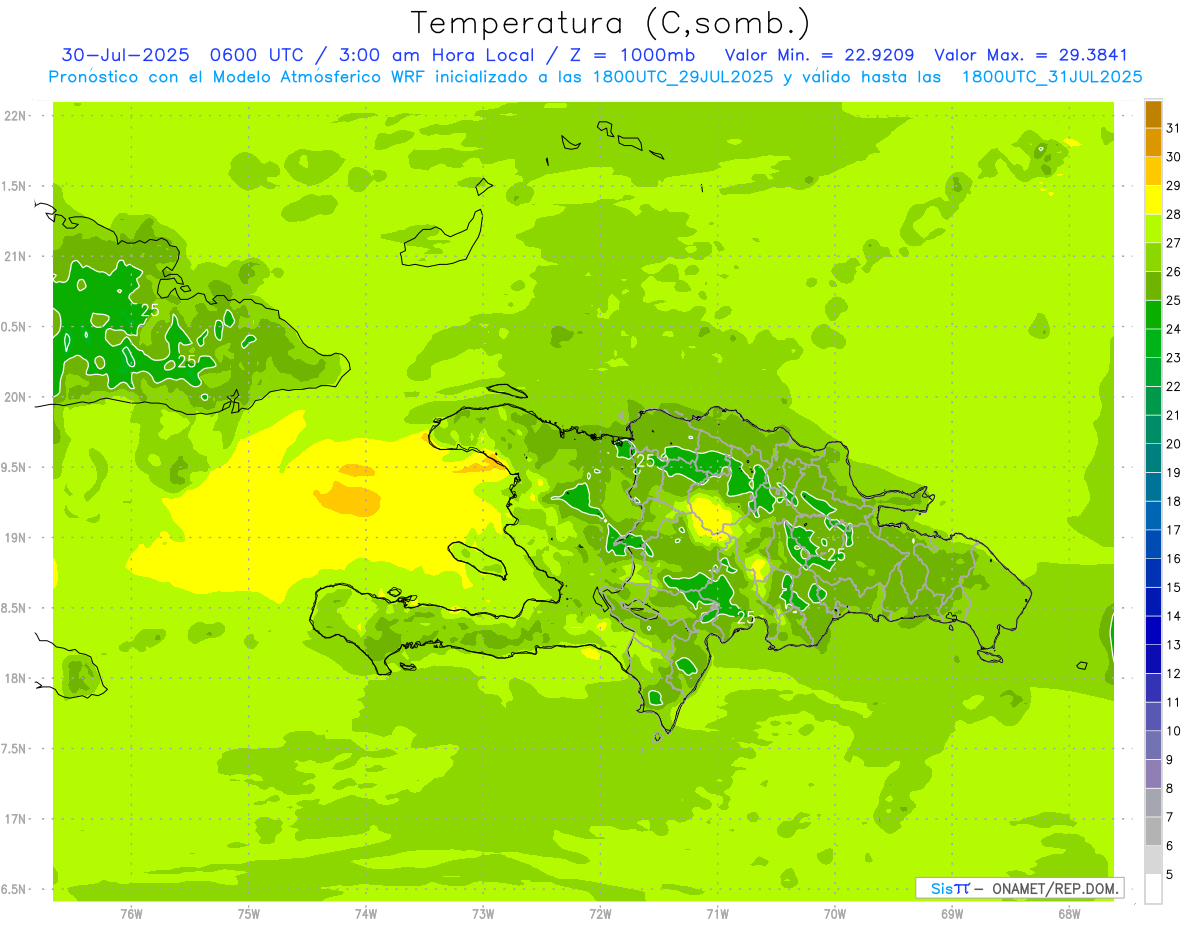Click the 'Valor Max. = 29.3841' value
Viewport: 1200px width, 927px height.
(1032, 55)
